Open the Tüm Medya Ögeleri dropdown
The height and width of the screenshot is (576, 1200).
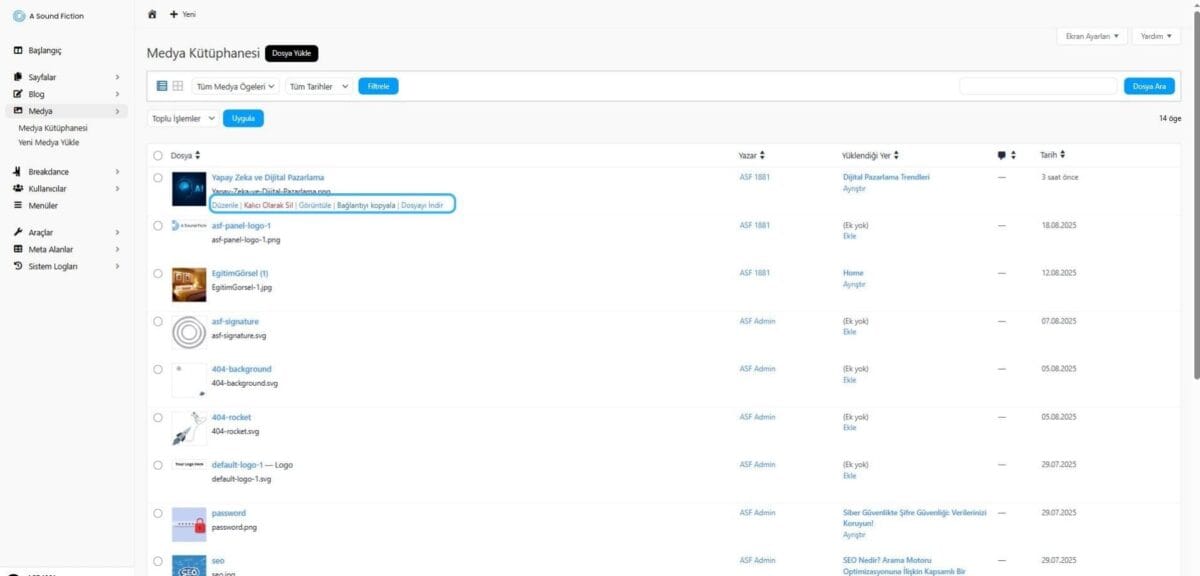pos(236,87)
